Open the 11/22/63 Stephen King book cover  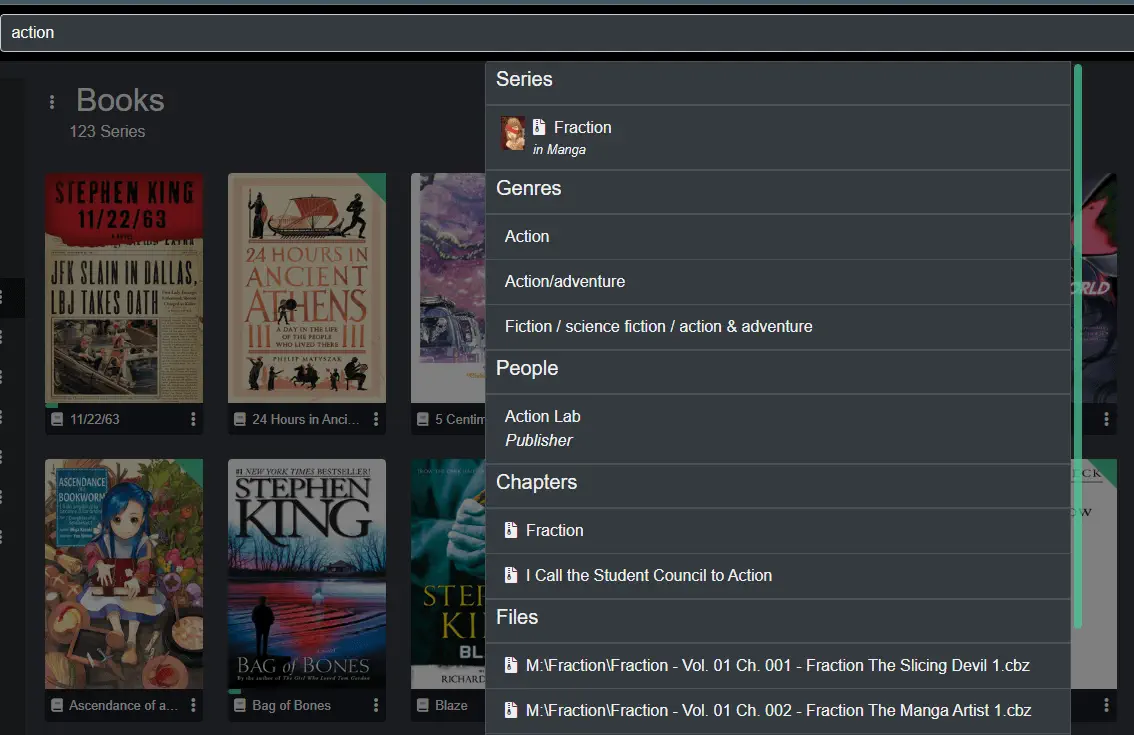[x=124, y=288]
